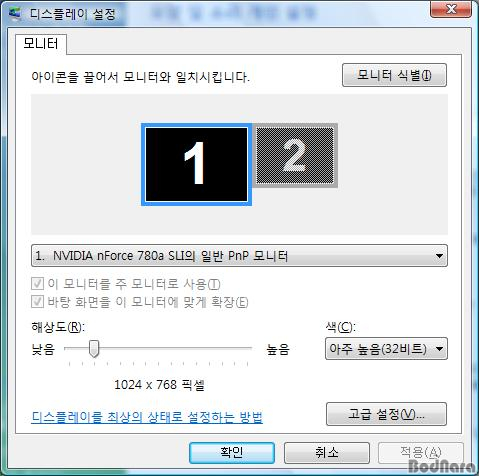
Task: Open the NVIDIA nForce 780a monitor dropdown
Action: click(x=239, y=256)
